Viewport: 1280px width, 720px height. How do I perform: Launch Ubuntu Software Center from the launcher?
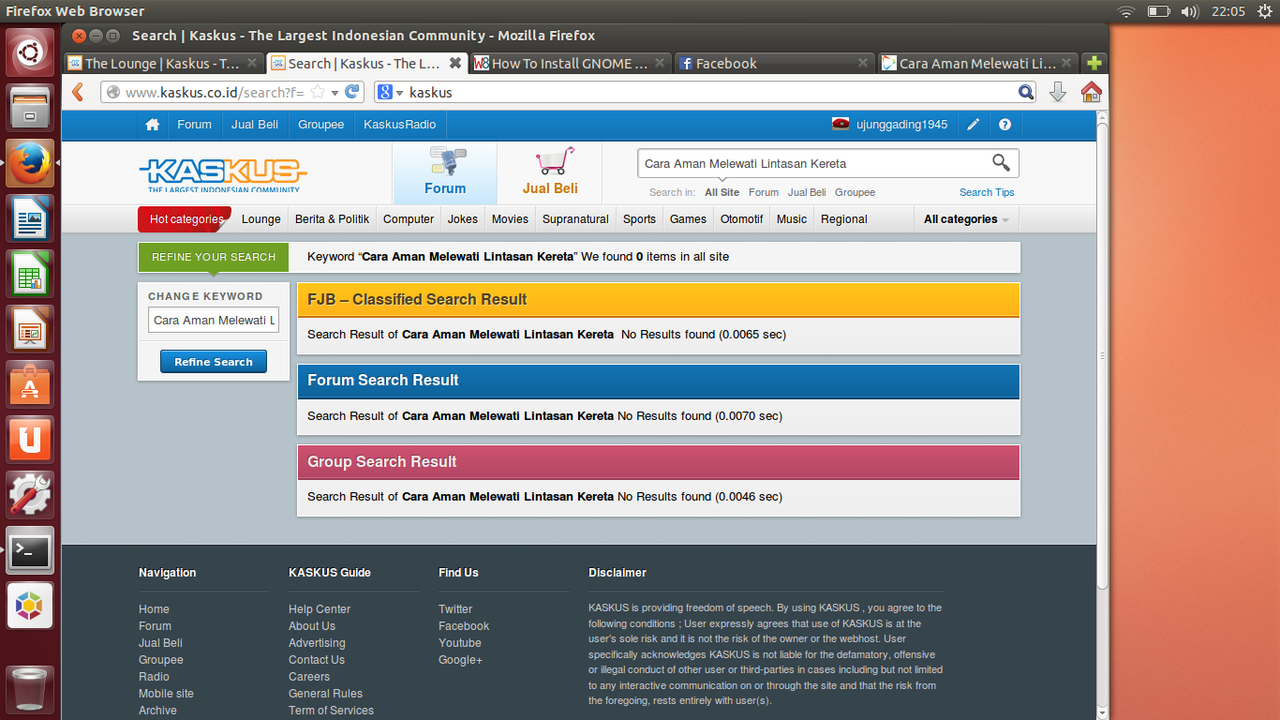click(x=30, y=383)
